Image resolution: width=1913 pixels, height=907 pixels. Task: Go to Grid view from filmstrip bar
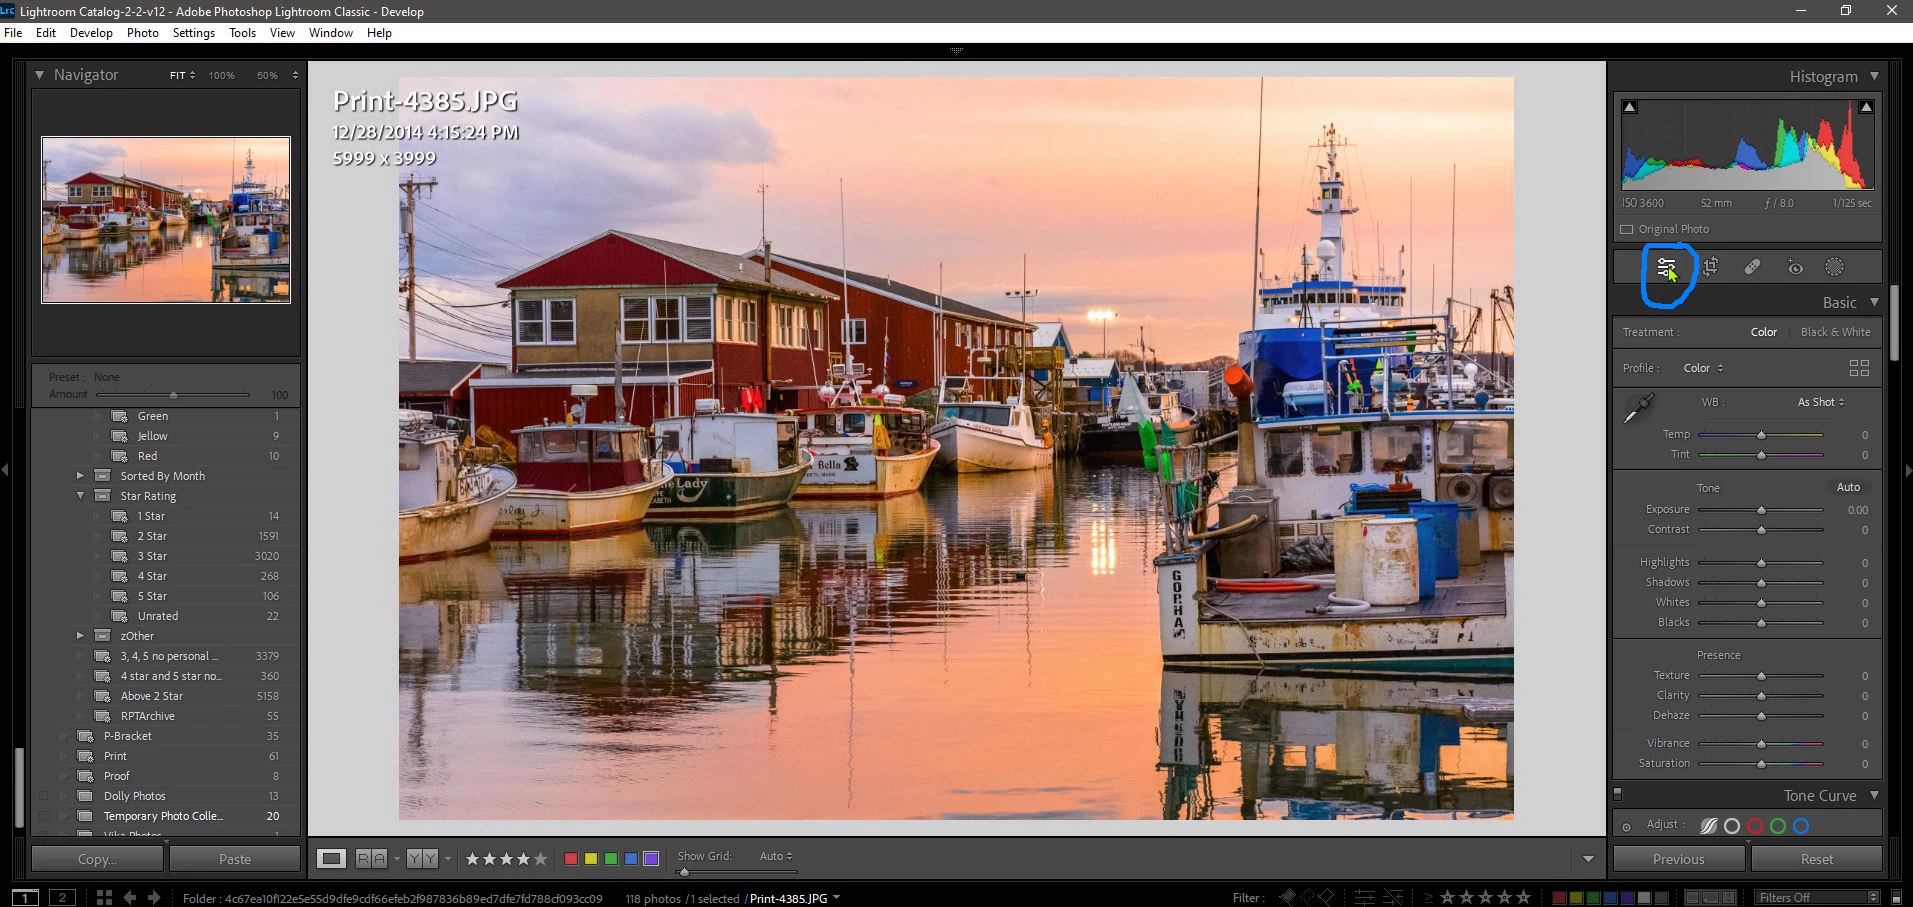pyautogui.click(x=104, y=897)
